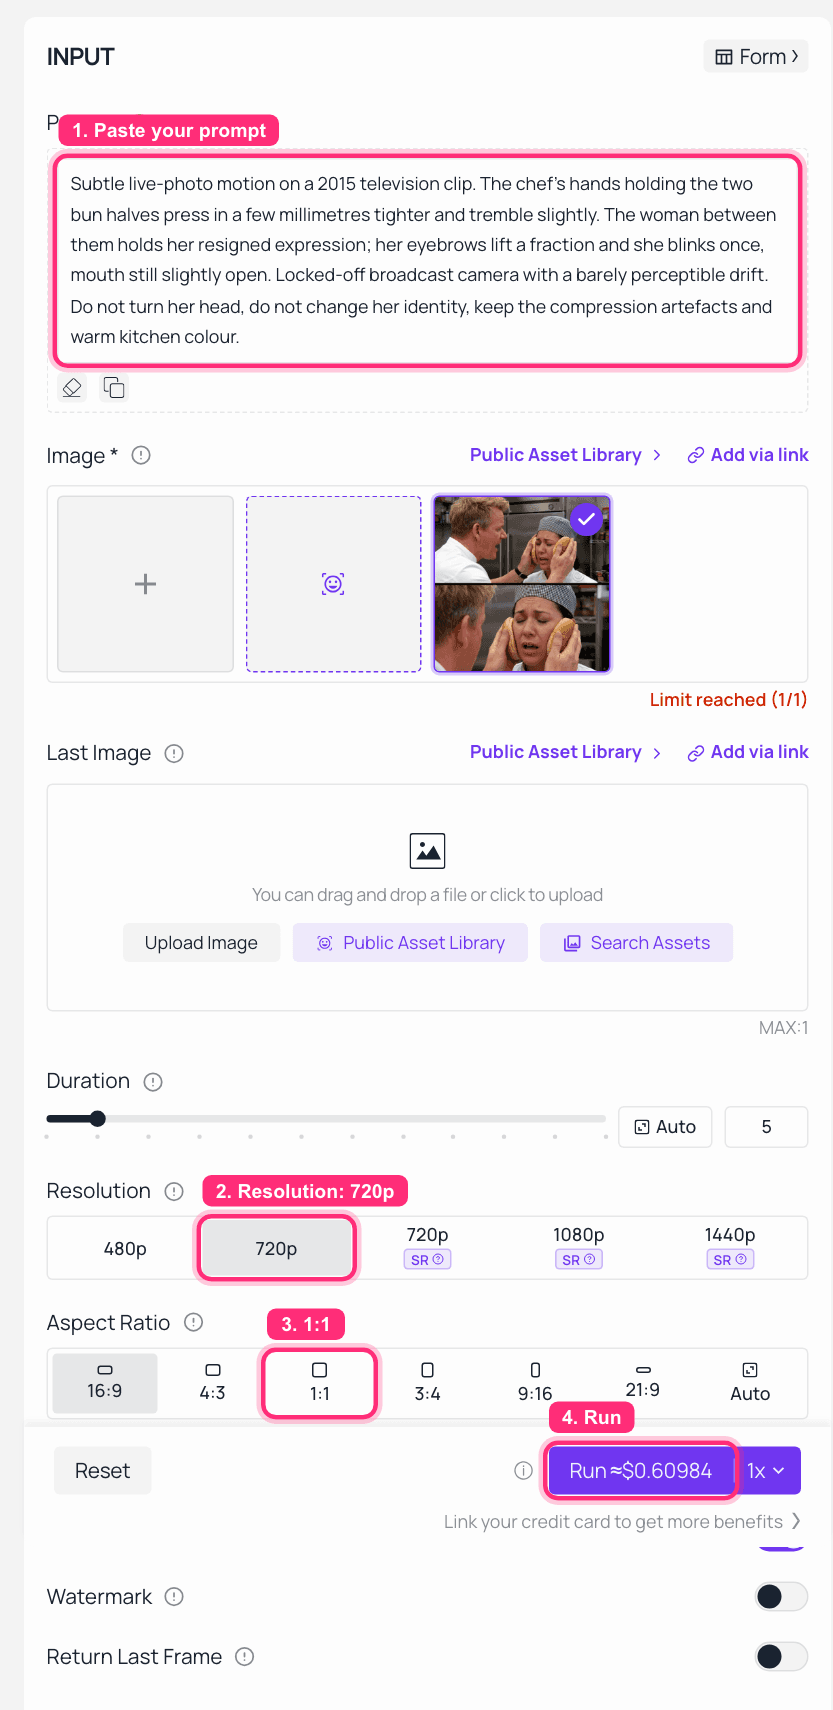Select the 1080p SR resolution option
This screenshot has width=833, height=1710.
tap(579, 1247)
